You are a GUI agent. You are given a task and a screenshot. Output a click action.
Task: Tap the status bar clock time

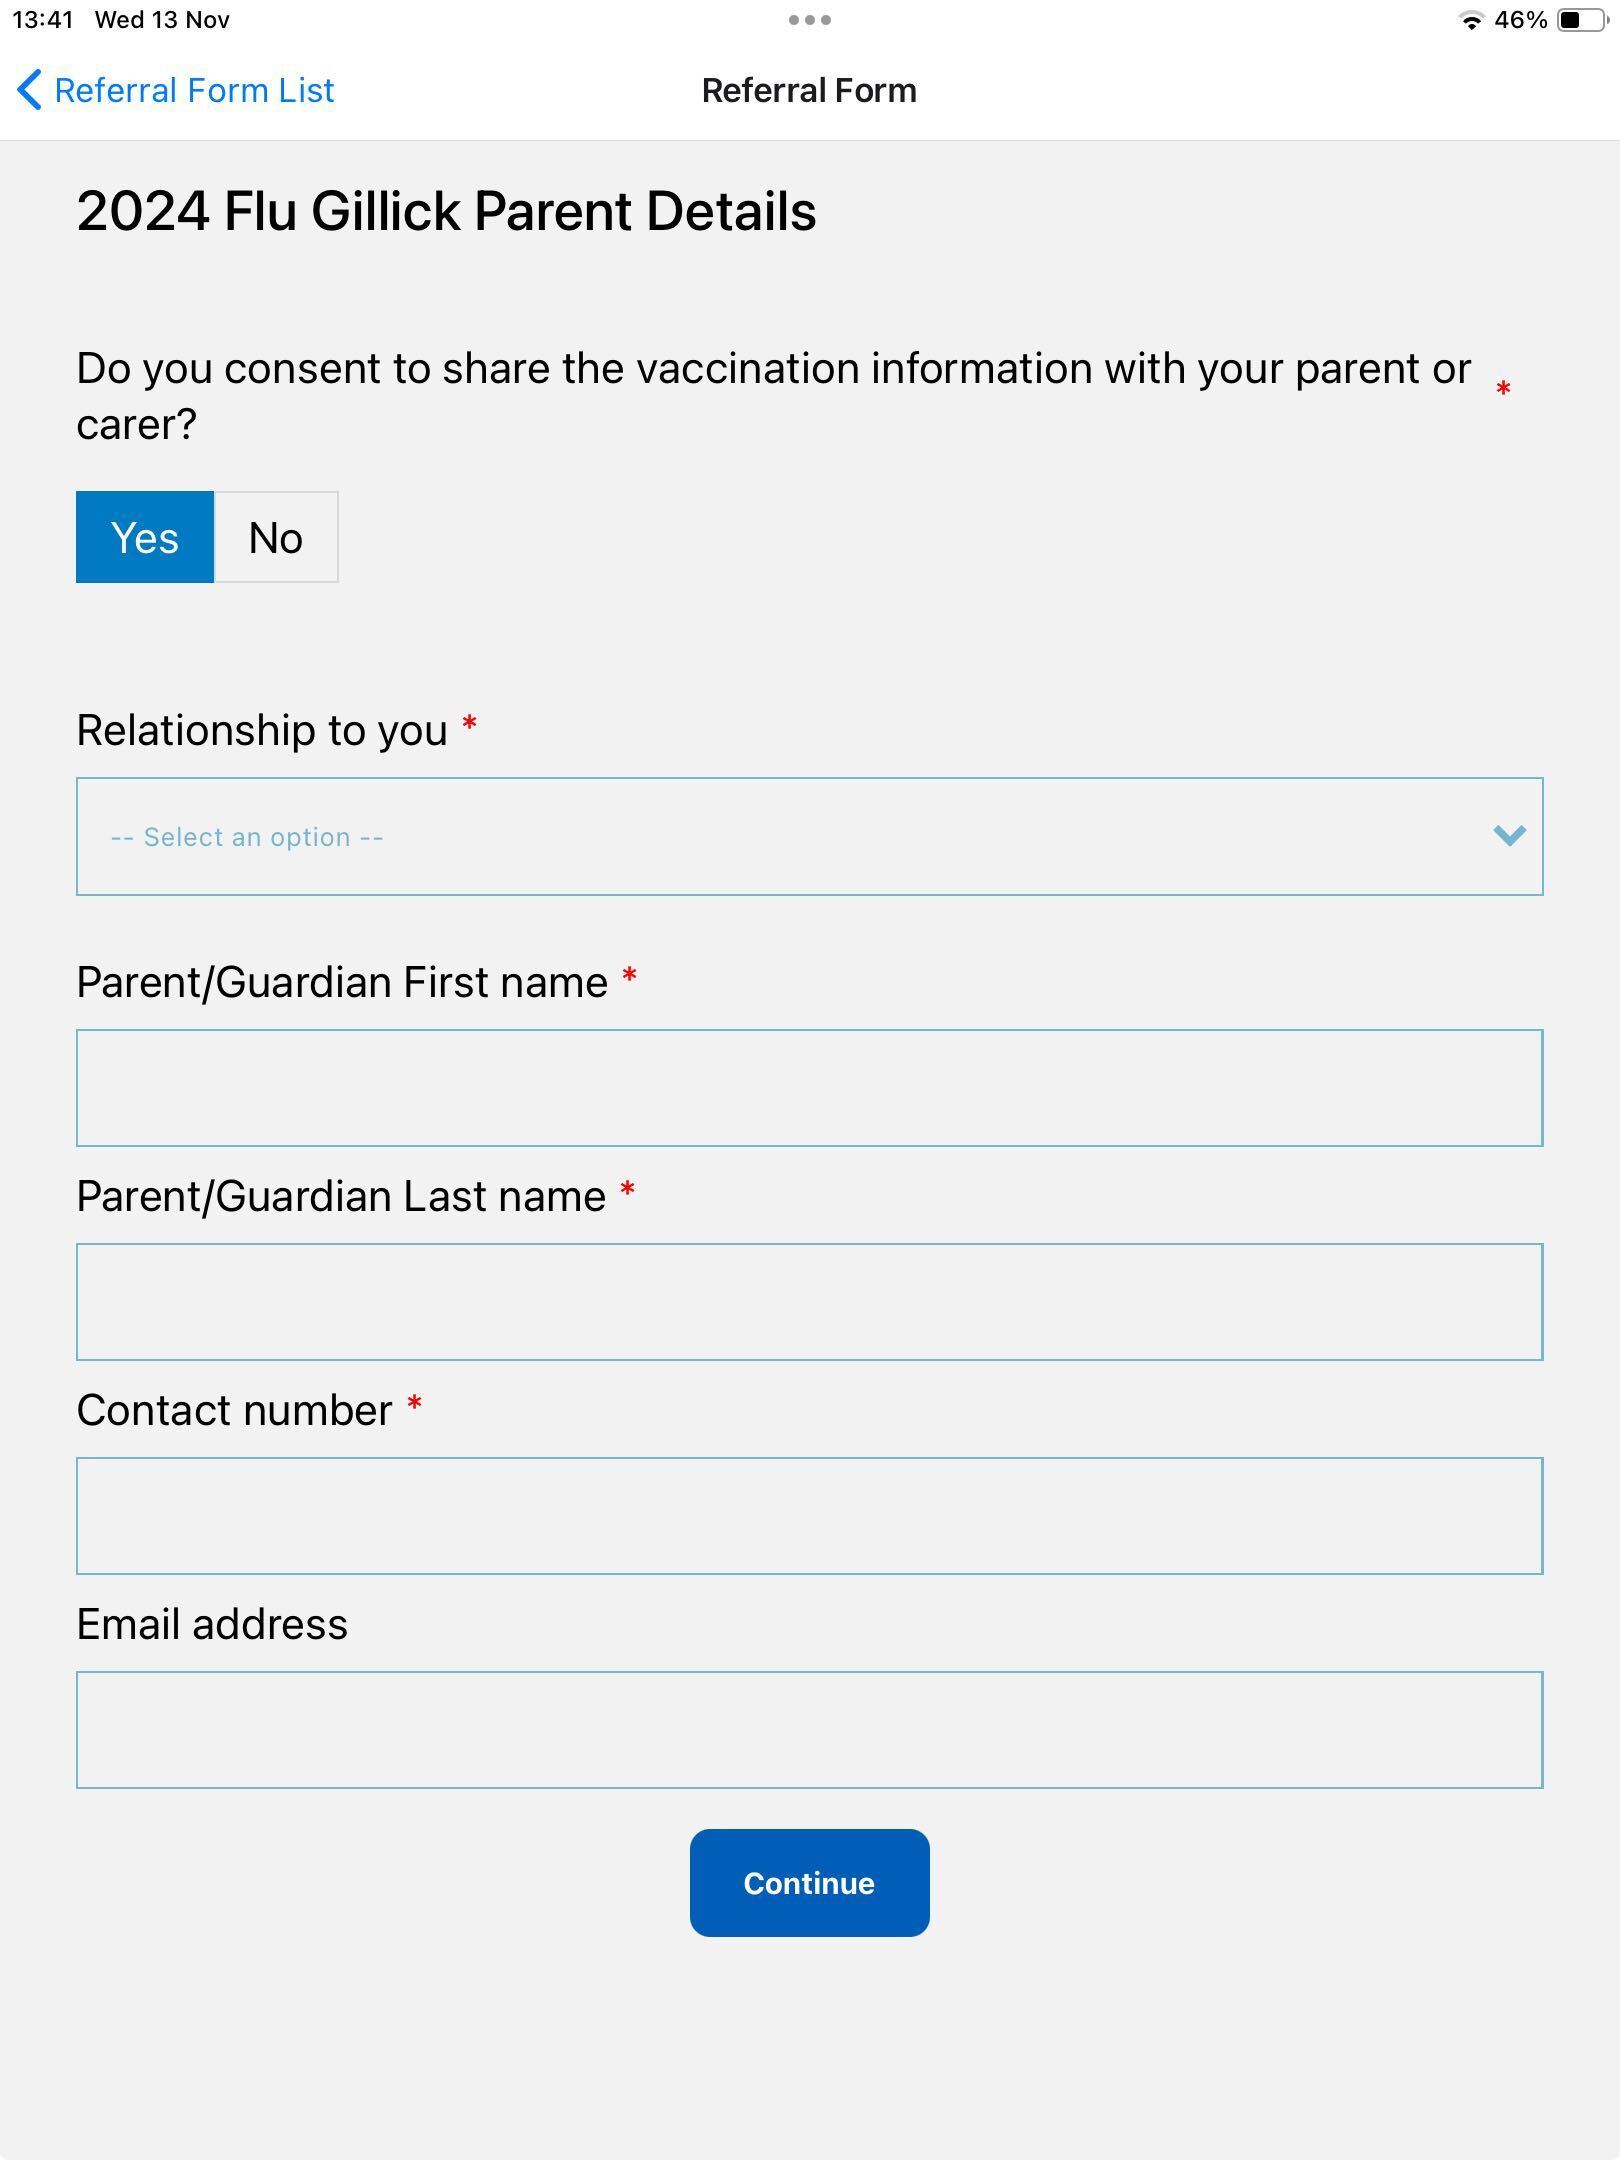pos(43,20)
